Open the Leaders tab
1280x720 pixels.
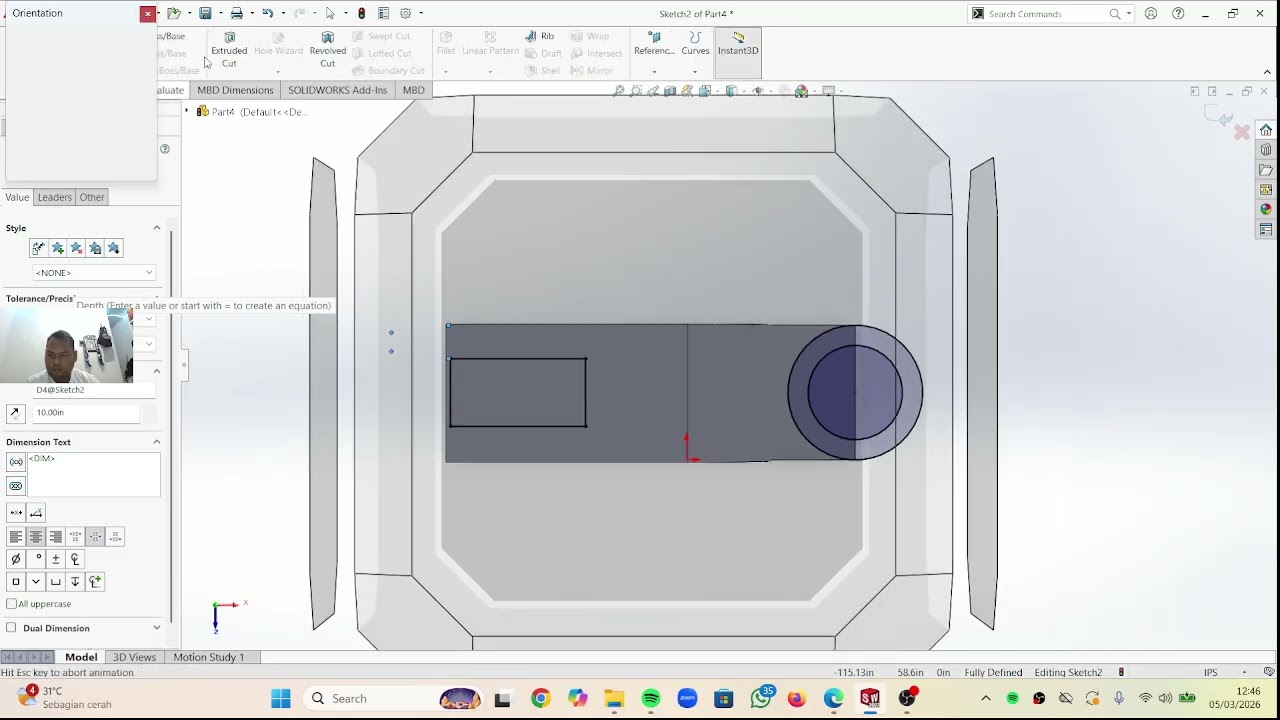55,197
